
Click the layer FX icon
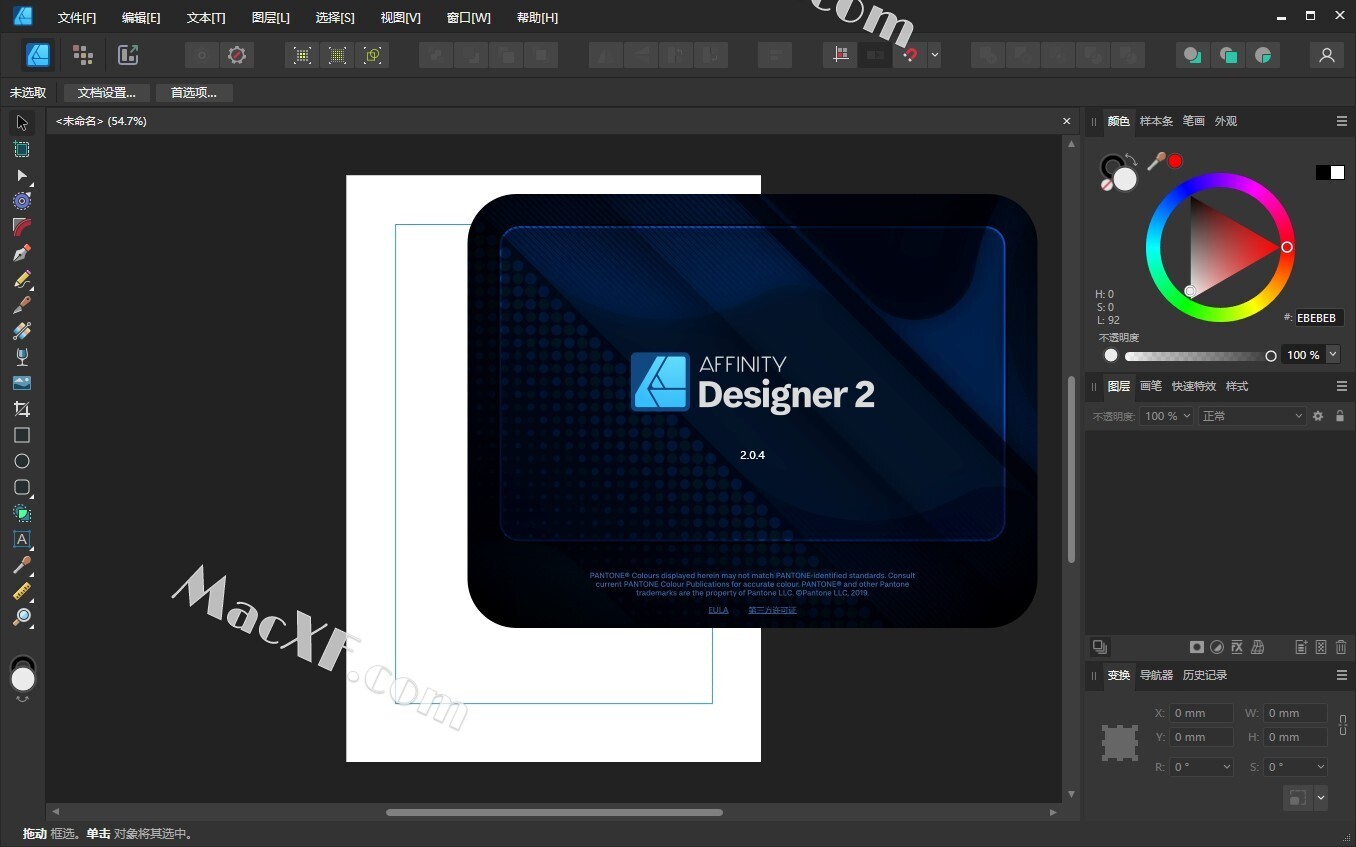coord(1237,647)
